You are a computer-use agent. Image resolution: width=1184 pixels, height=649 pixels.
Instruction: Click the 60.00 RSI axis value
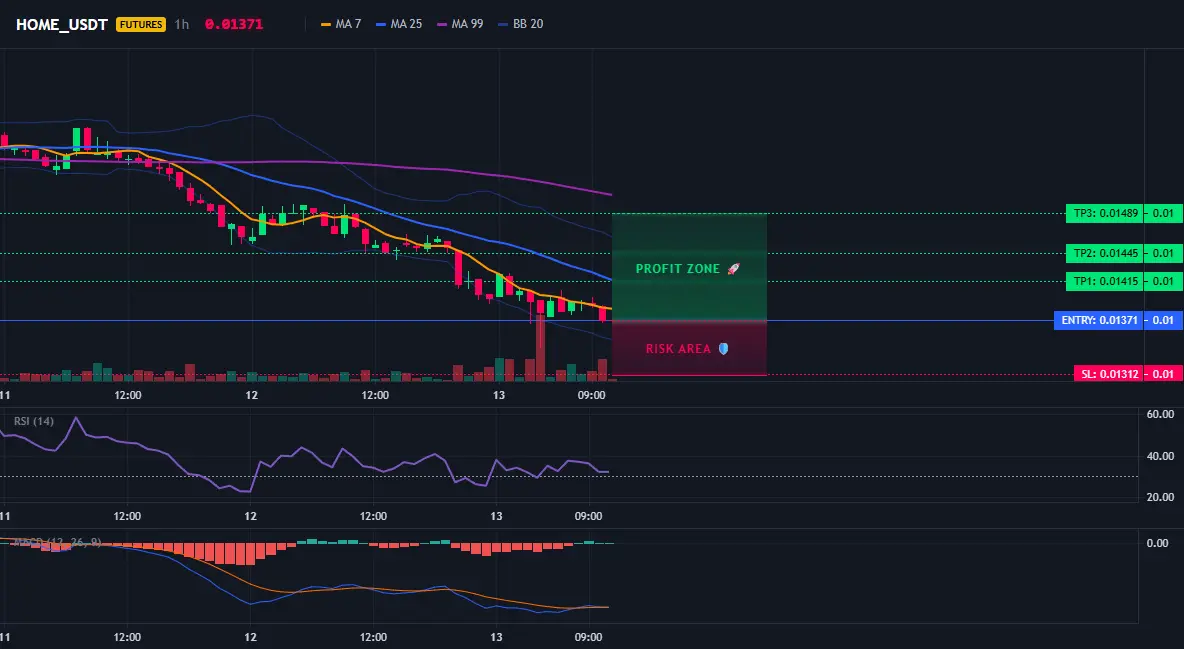point(1160,414)
